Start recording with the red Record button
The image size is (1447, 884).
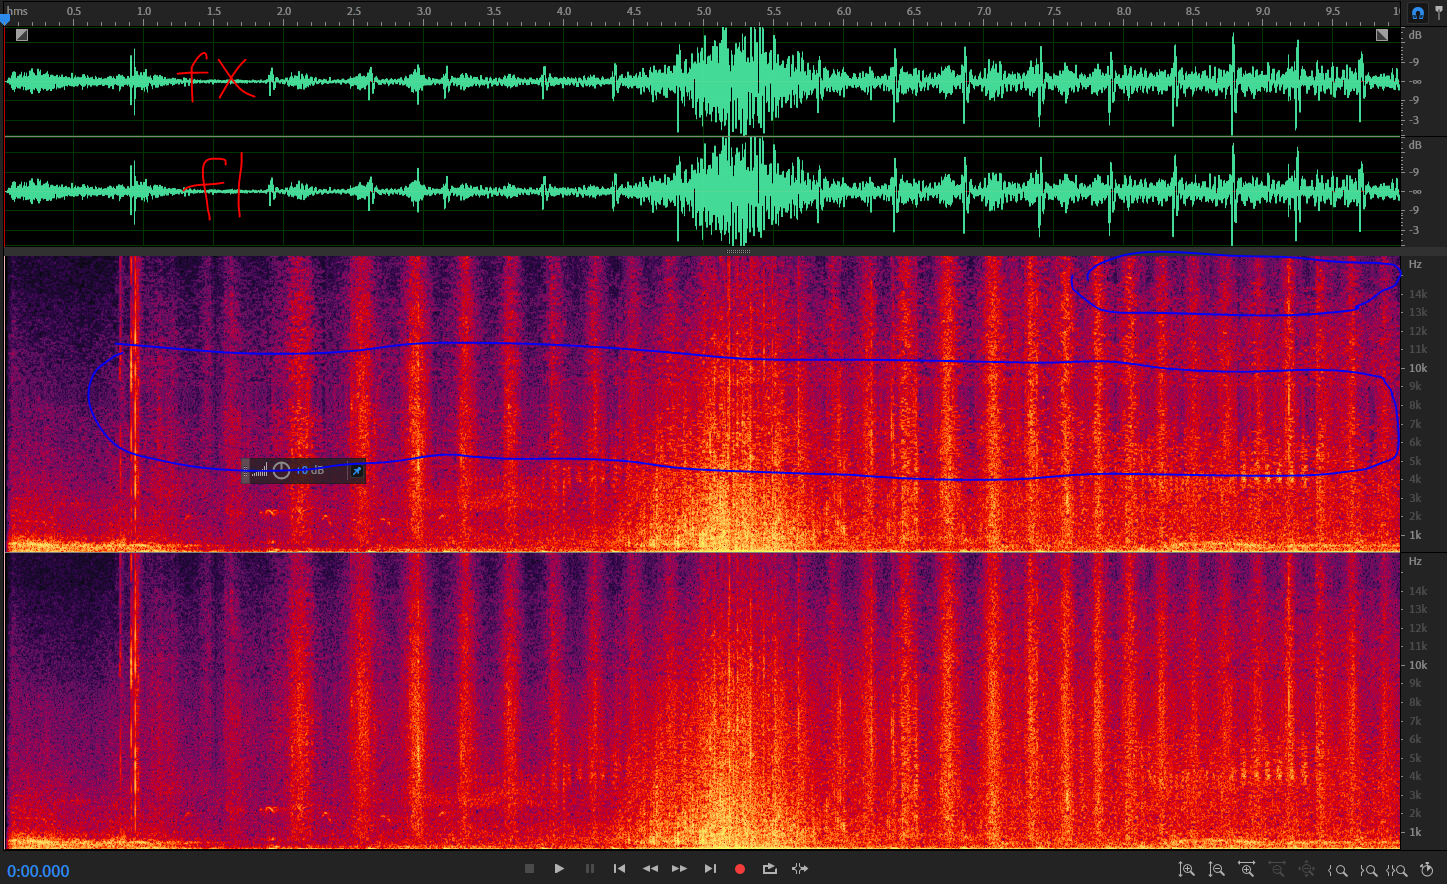click(740, 869)
